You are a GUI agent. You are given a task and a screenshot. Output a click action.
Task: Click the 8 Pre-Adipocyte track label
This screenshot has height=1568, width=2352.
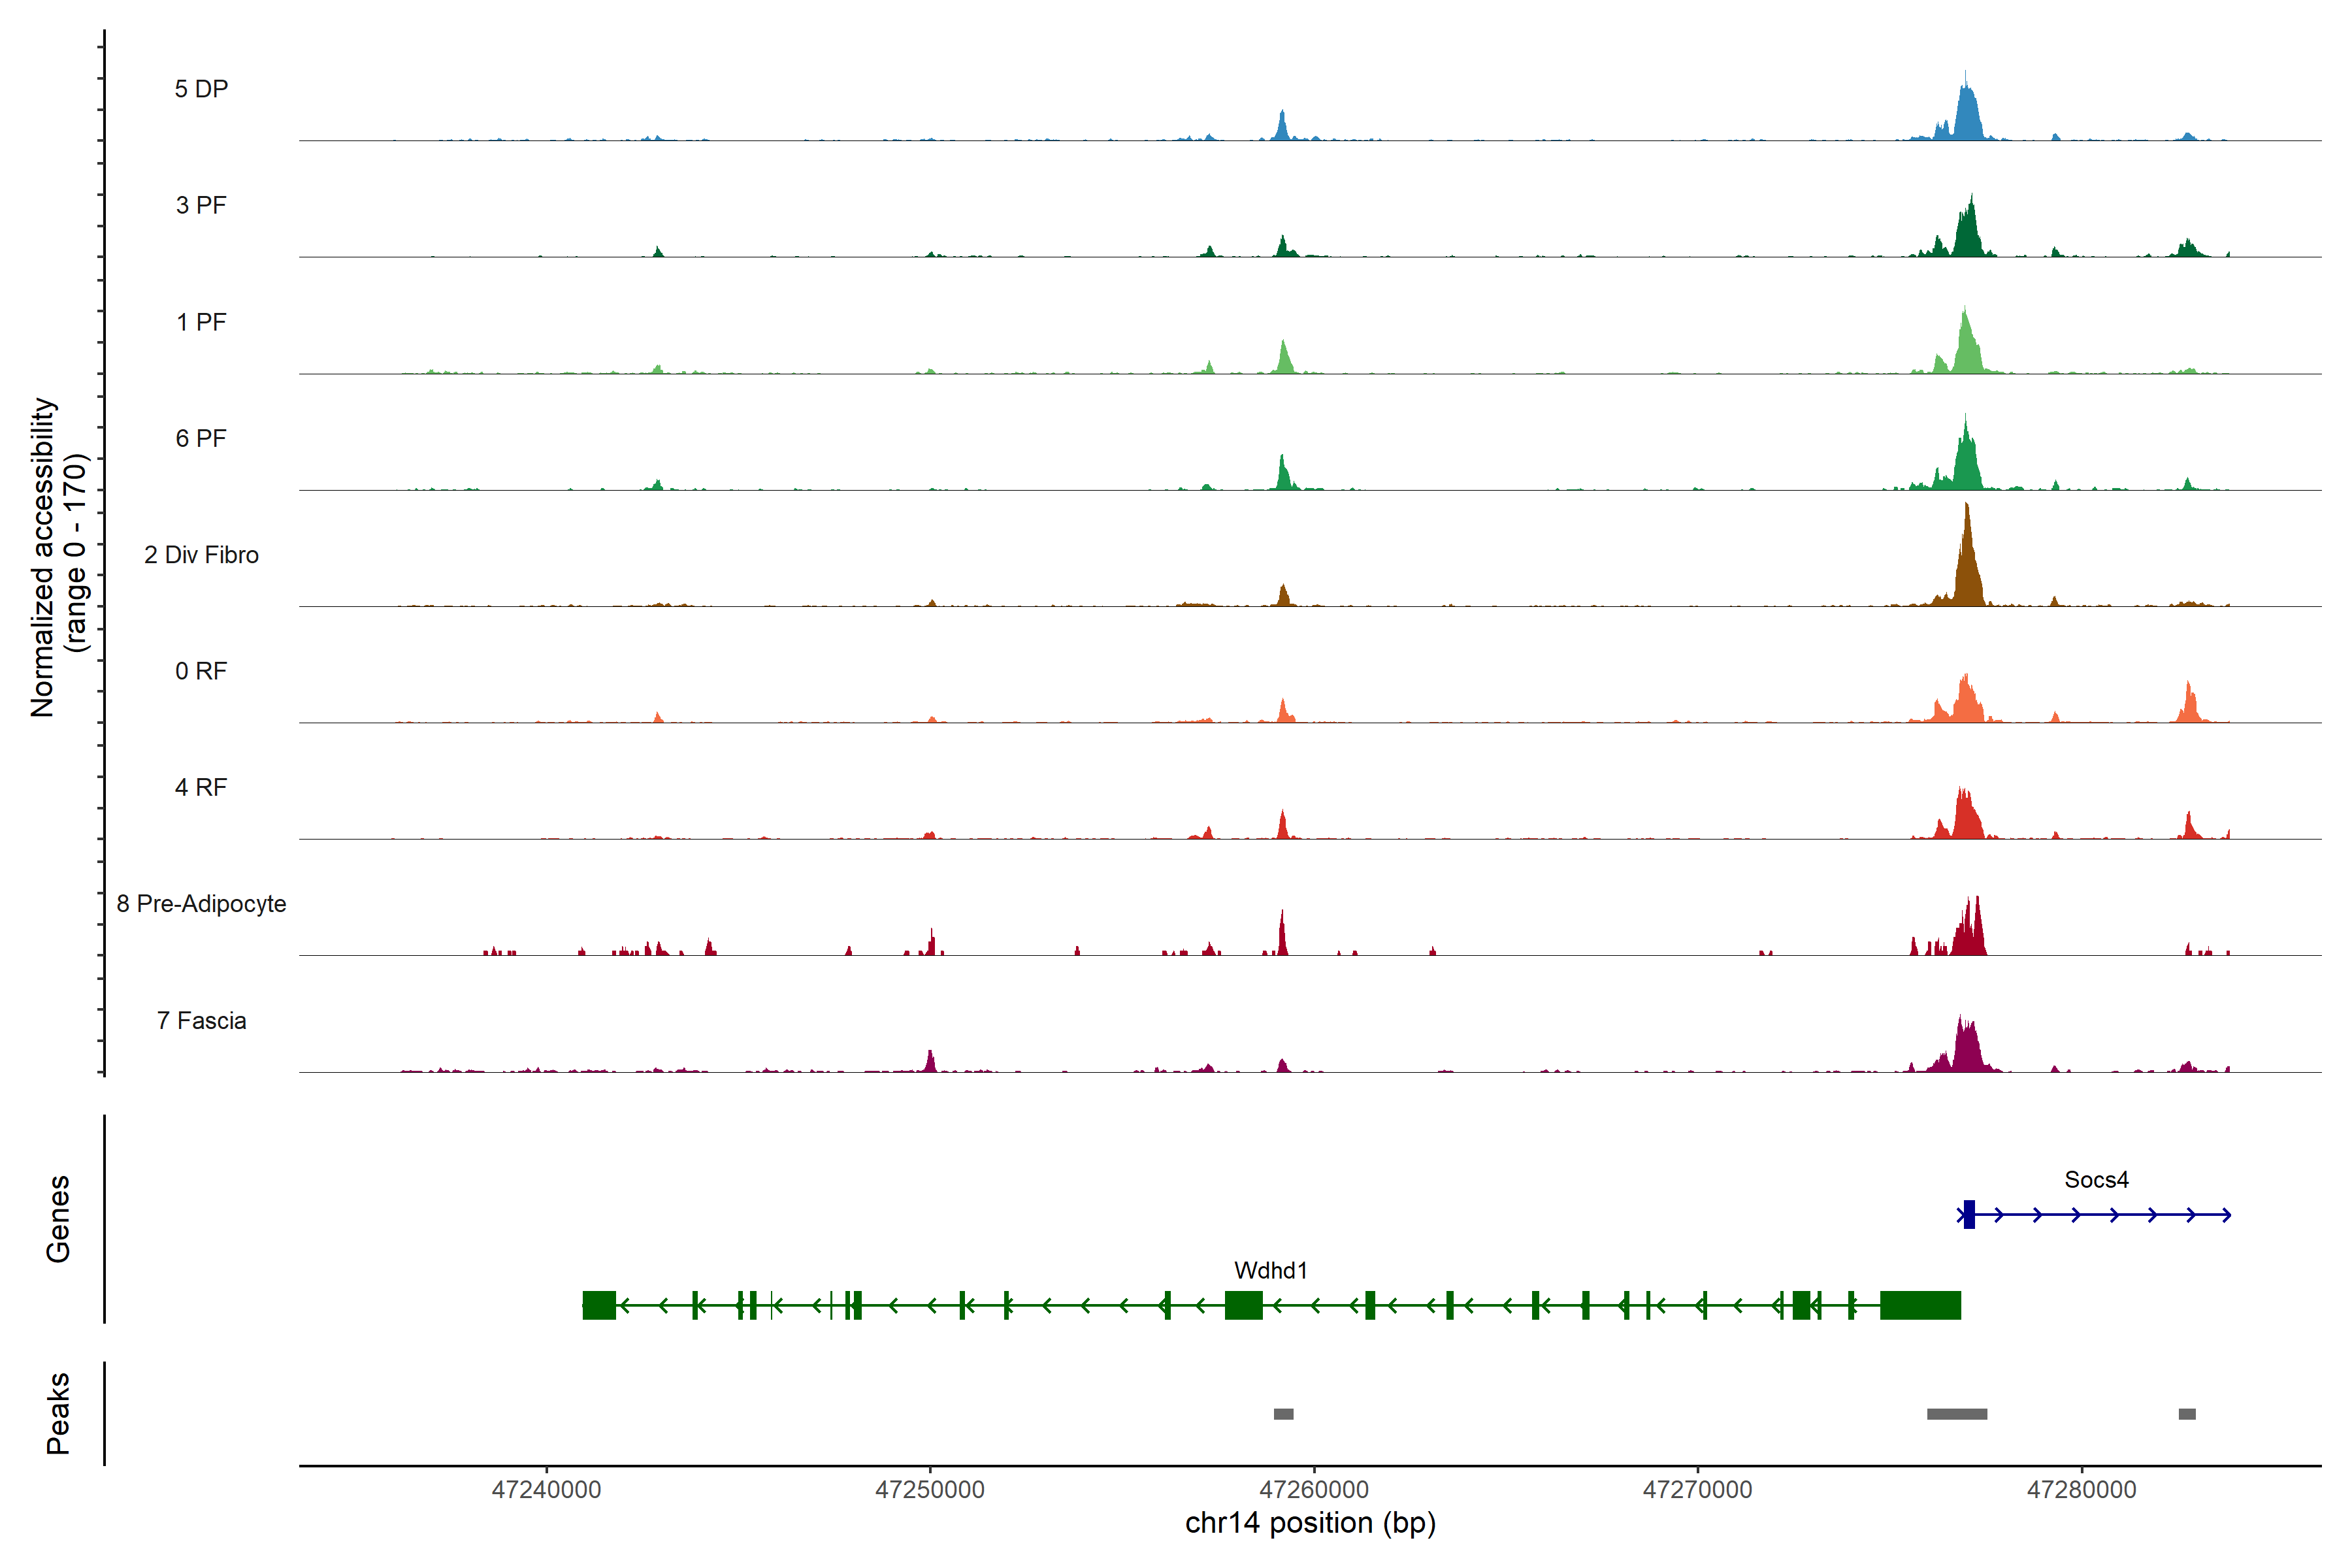click(x=201, y=903)
